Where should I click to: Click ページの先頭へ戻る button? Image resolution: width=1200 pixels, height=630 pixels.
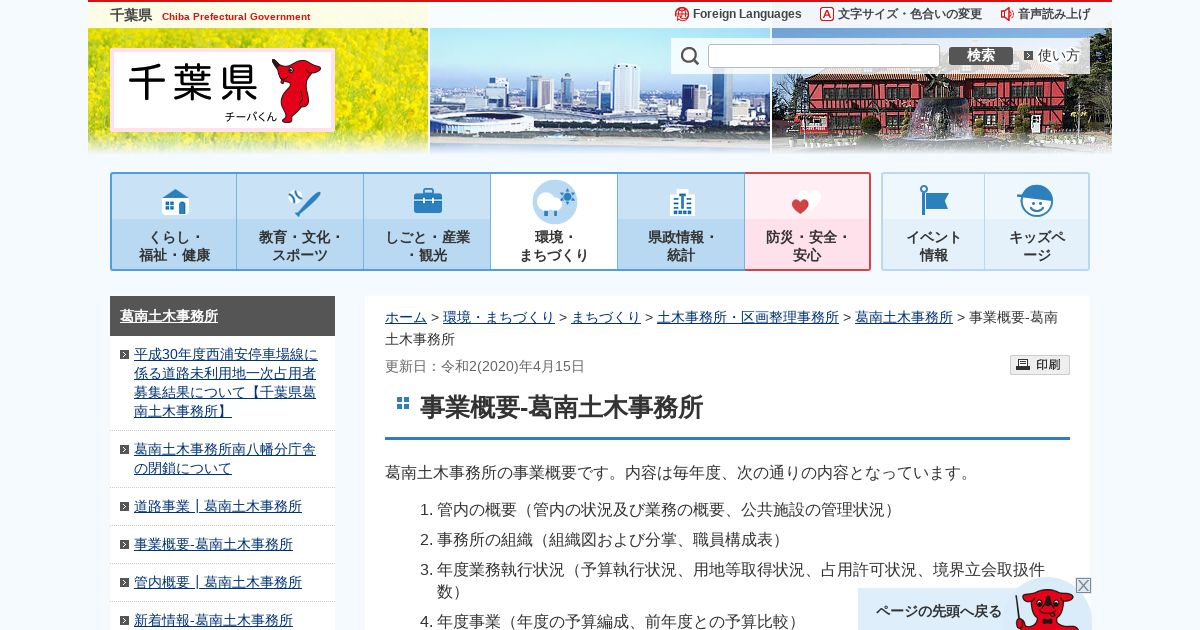938,611
